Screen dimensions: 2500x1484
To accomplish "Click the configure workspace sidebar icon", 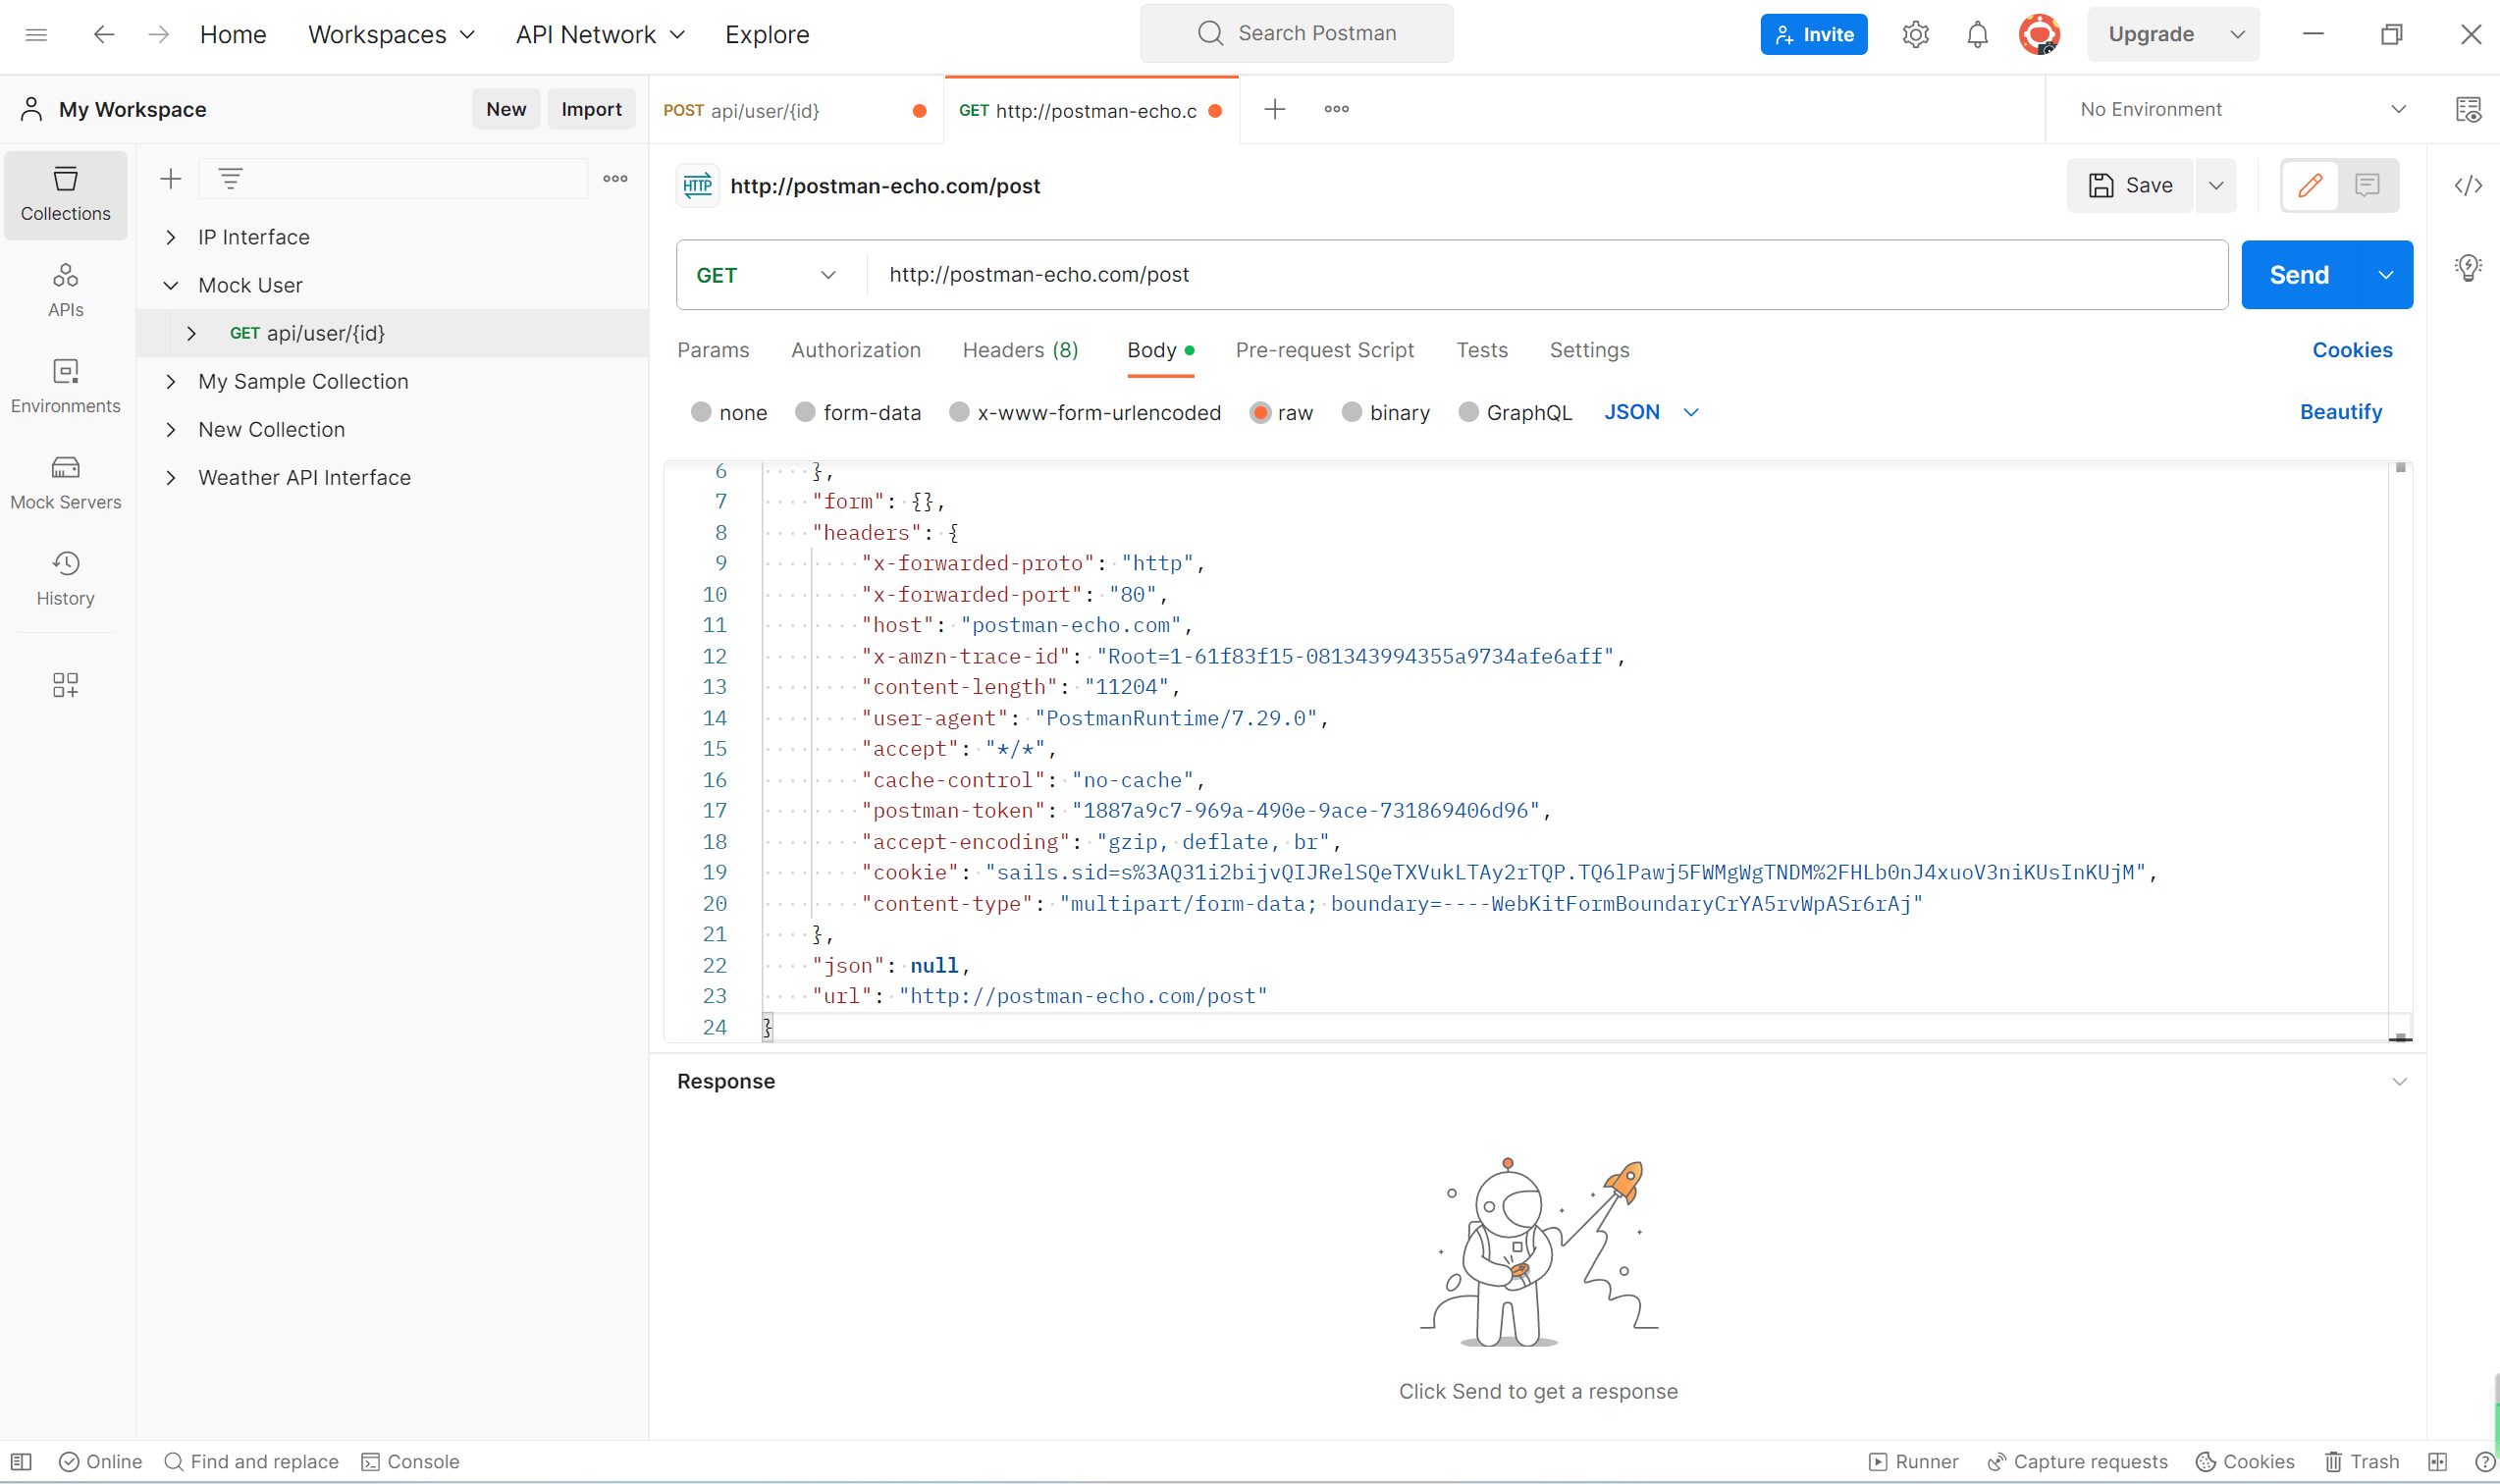I will click(x=66, y=685).
